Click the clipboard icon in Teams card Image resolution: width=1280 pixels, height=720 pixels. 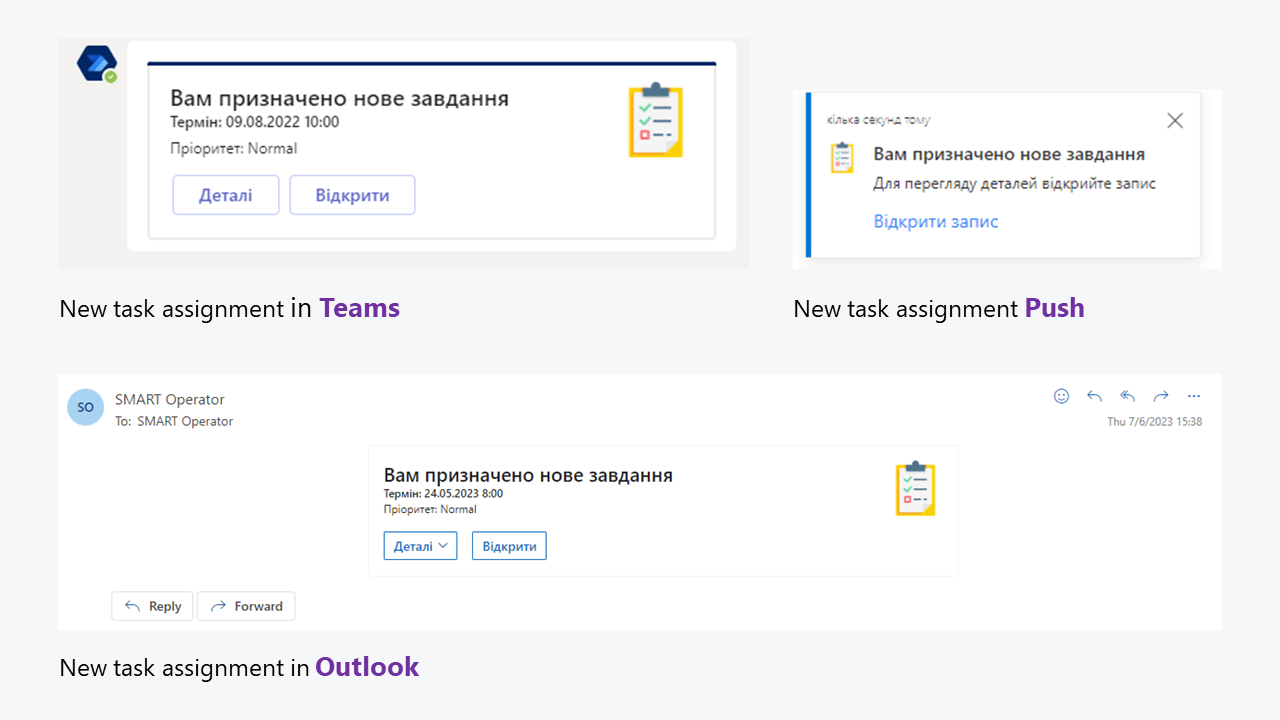point(656,121)
